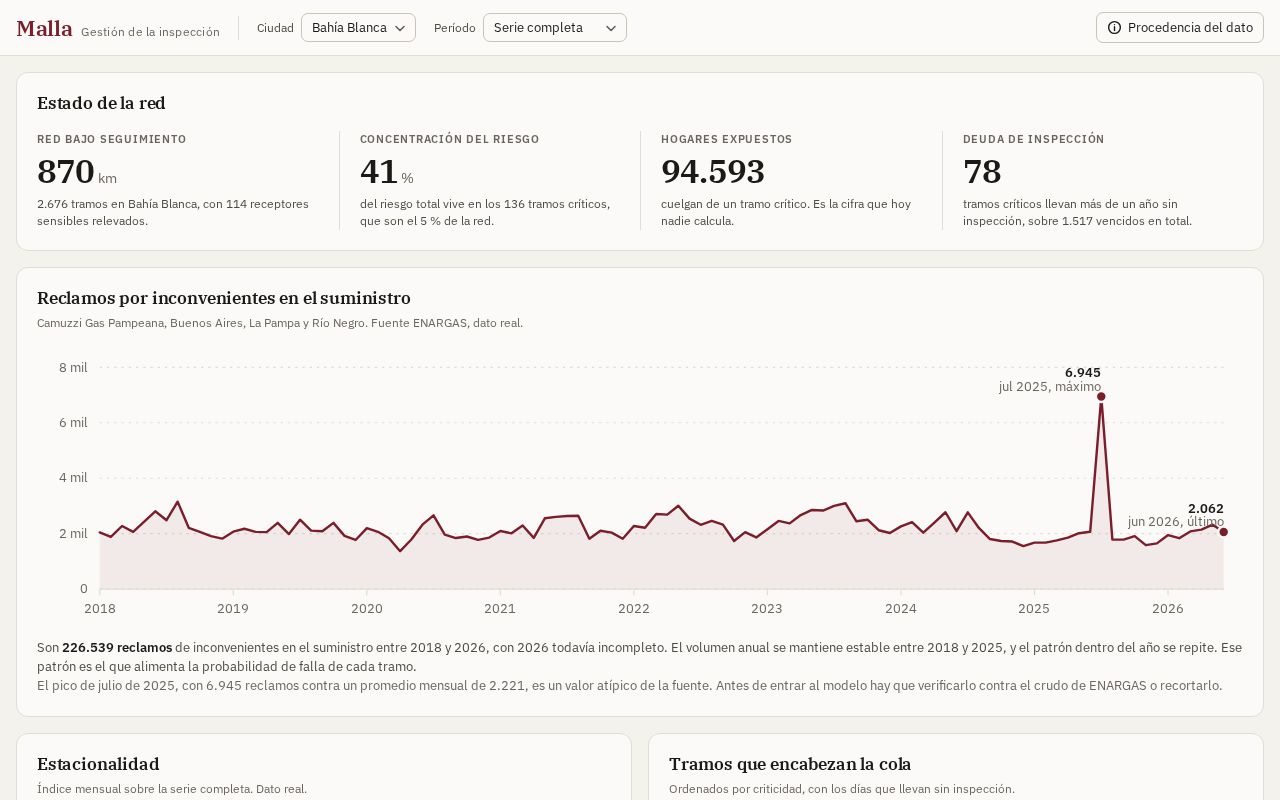The height and width of the screenshot is (800, 1280).
Task: Open the Período dropdown showing Serie completa
Action: (x=554, y=28)
